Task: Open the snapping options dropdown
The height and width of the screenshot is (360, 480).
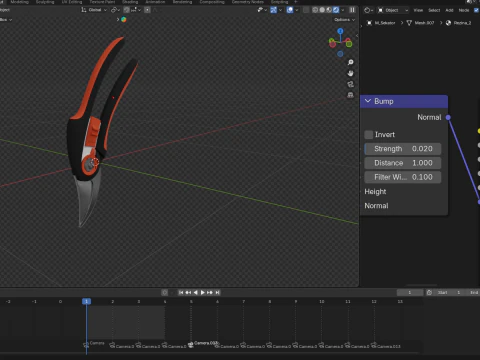Action: [x=136, y=10]
